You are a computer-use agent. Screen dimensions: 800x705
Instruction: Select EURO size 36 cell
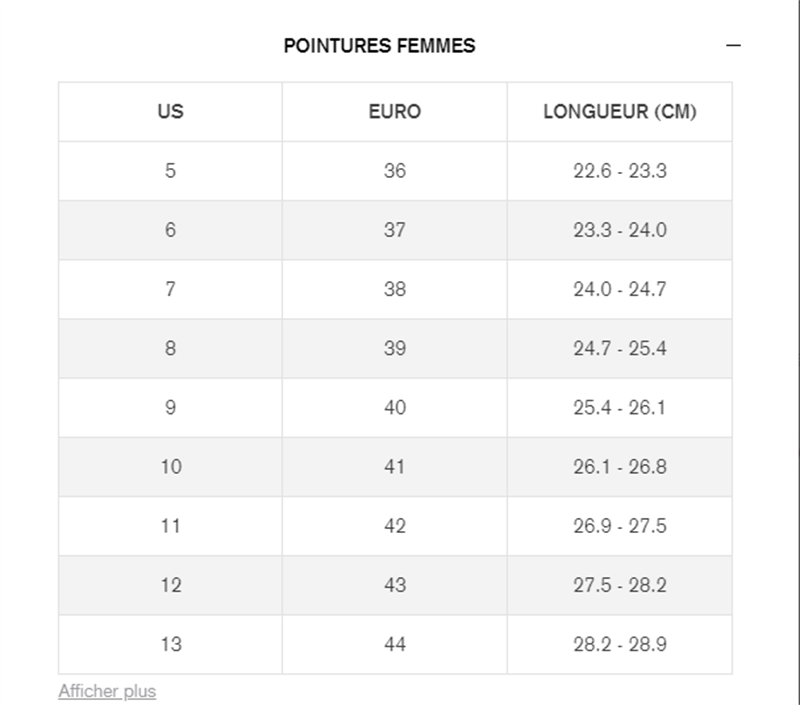click(395, 171)
